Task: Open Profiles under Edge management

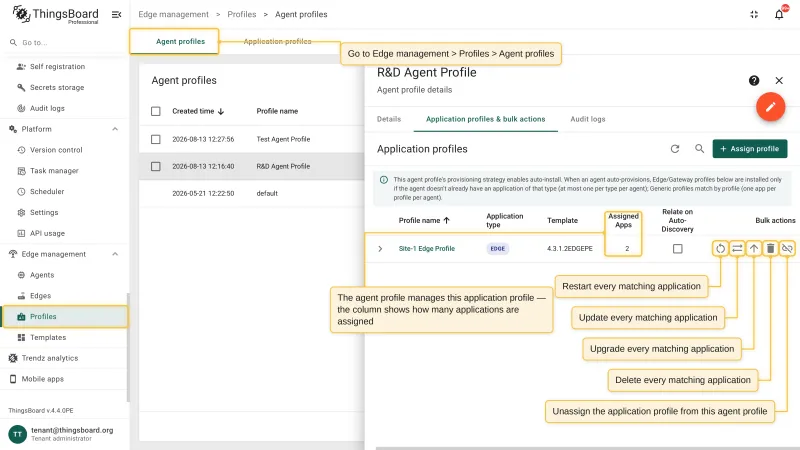Action: point(64,316)
